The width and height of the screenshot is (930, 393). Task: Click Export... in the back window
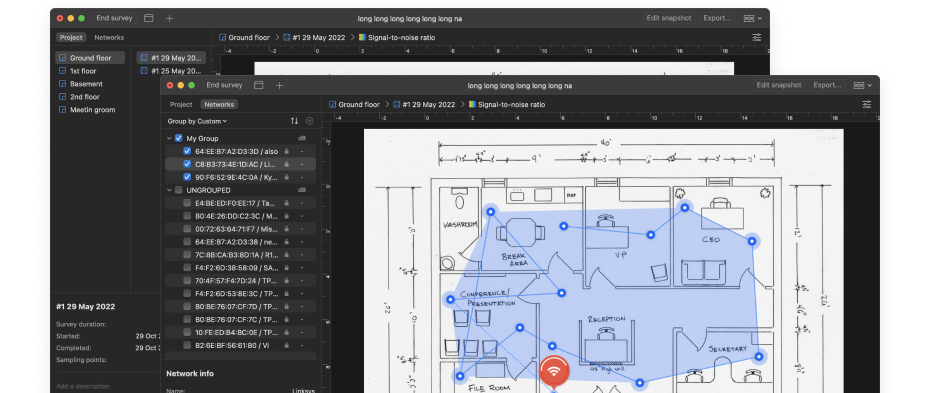pyautogui.click(x=717, y=18)
